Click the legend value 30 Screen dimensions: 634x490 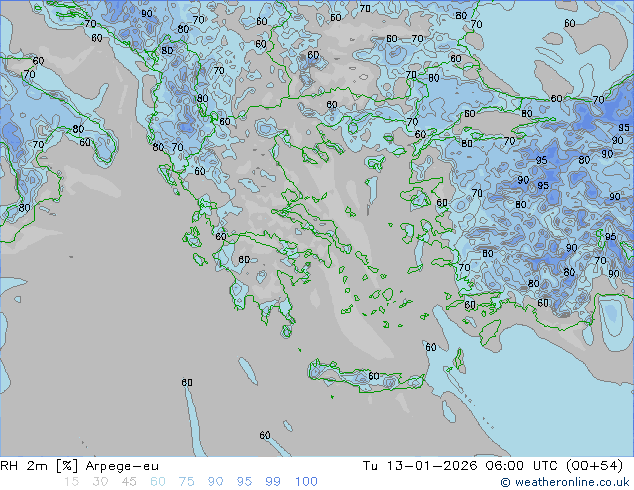(x=100, y=482)
